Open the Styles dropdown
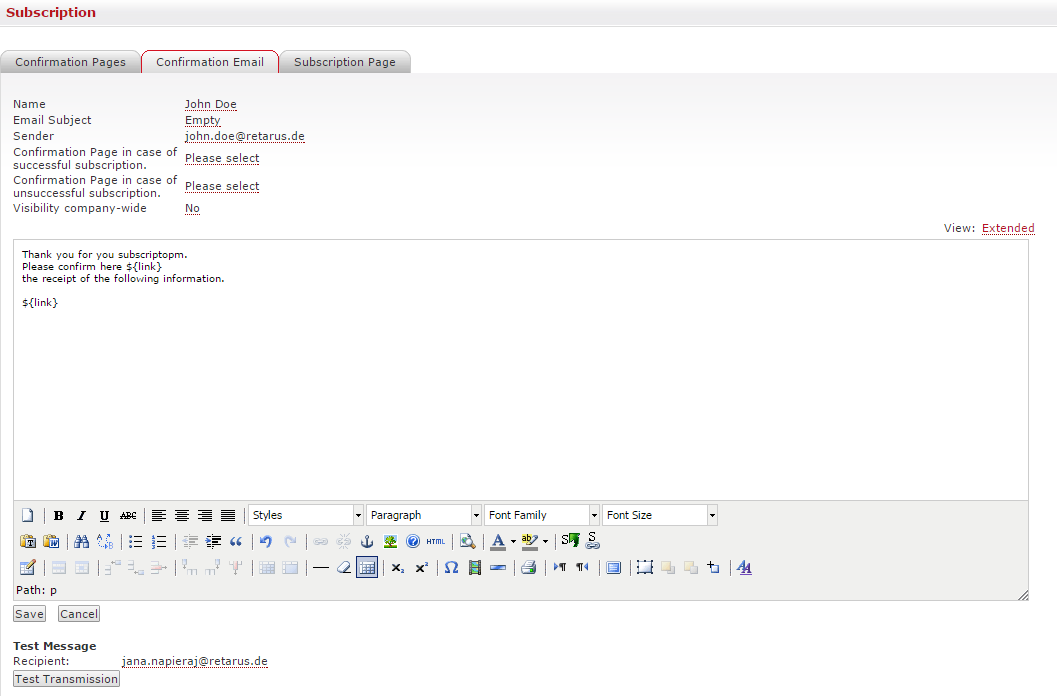 [x=305, y=516]
